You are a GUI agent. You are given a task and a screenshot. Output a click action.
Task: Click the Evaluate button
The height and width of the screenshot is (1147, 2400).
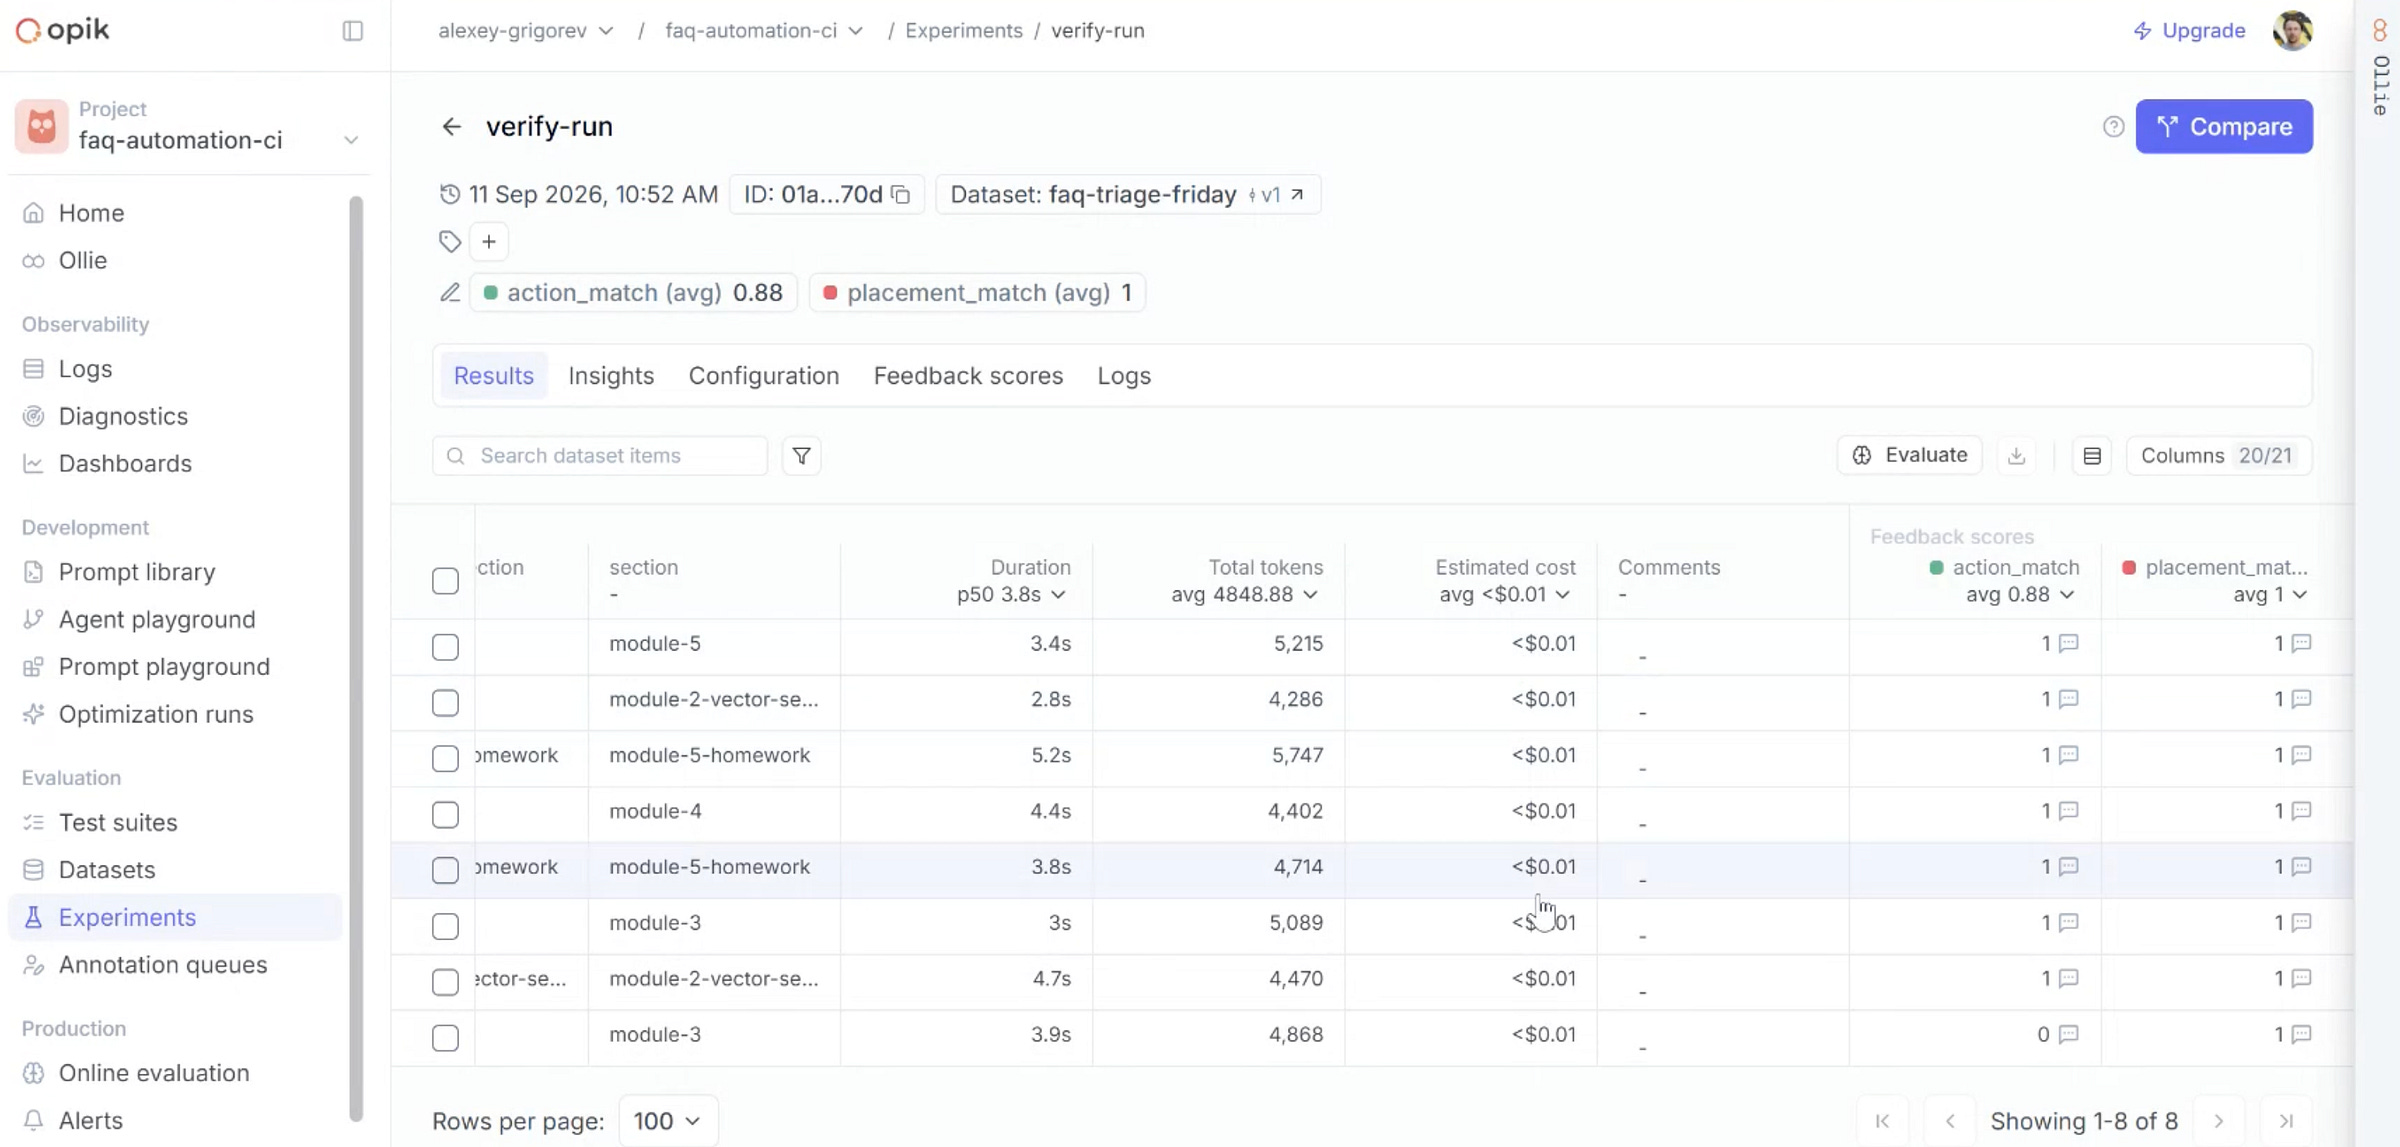(x=1910, y=456)
